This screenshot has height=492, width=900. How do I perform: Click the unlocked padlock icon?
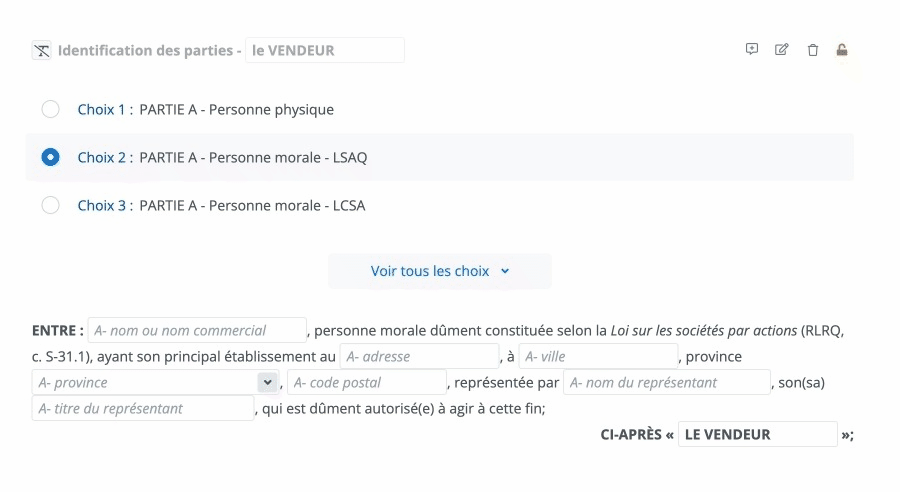pyautogui.click(x=842, y=50)
